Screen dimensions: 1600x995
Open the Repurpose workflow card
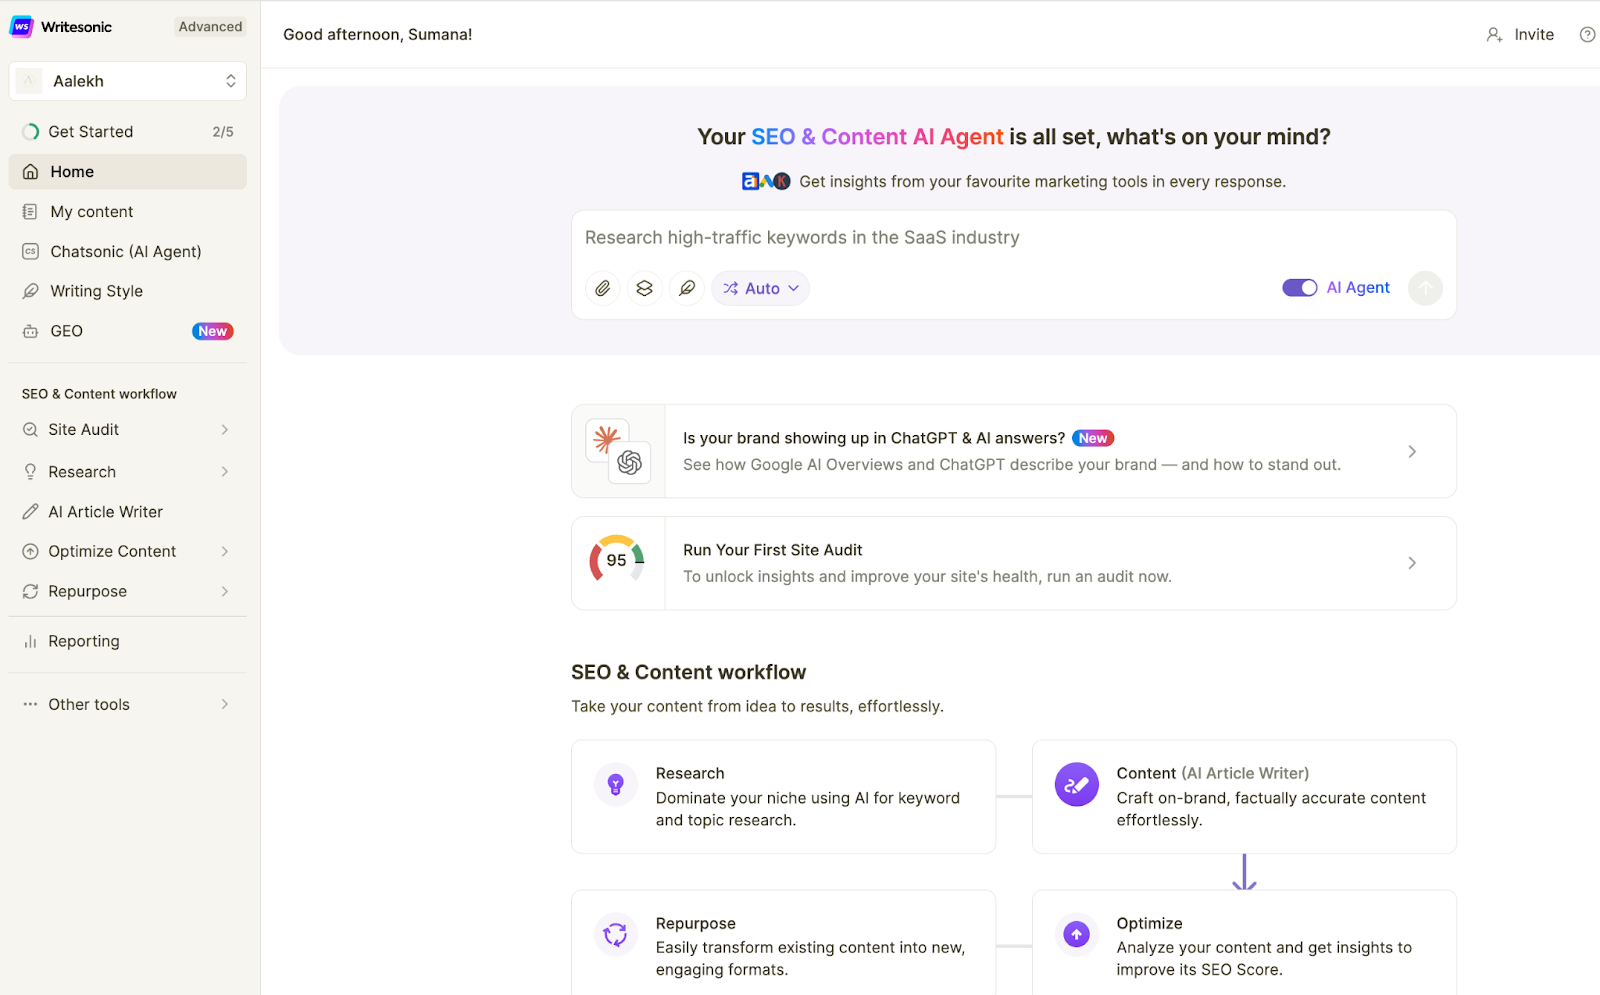[783, 942]
